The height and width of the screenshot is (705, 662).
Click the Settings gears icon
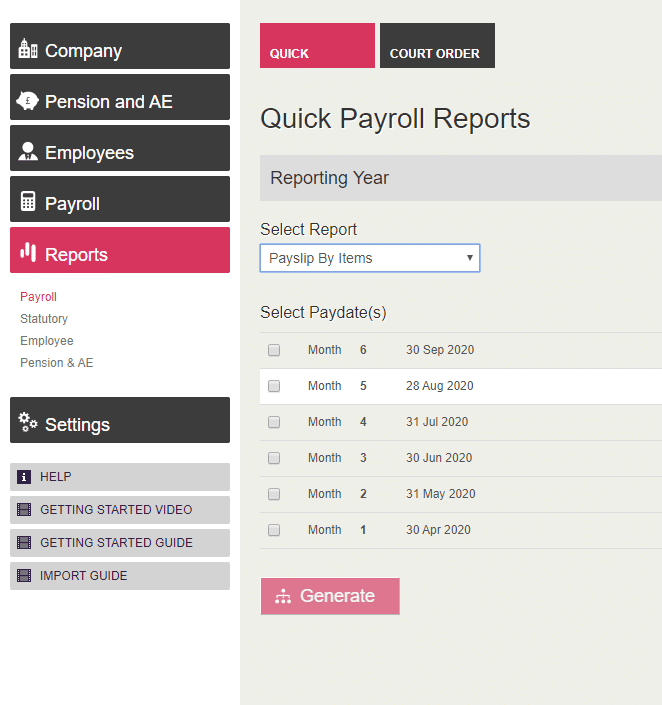click(28, 423)
